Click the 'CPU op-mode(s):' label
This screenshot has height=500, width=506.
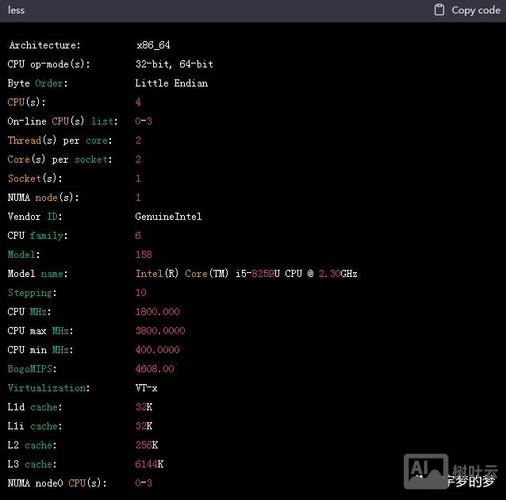[x=49, y=64]
